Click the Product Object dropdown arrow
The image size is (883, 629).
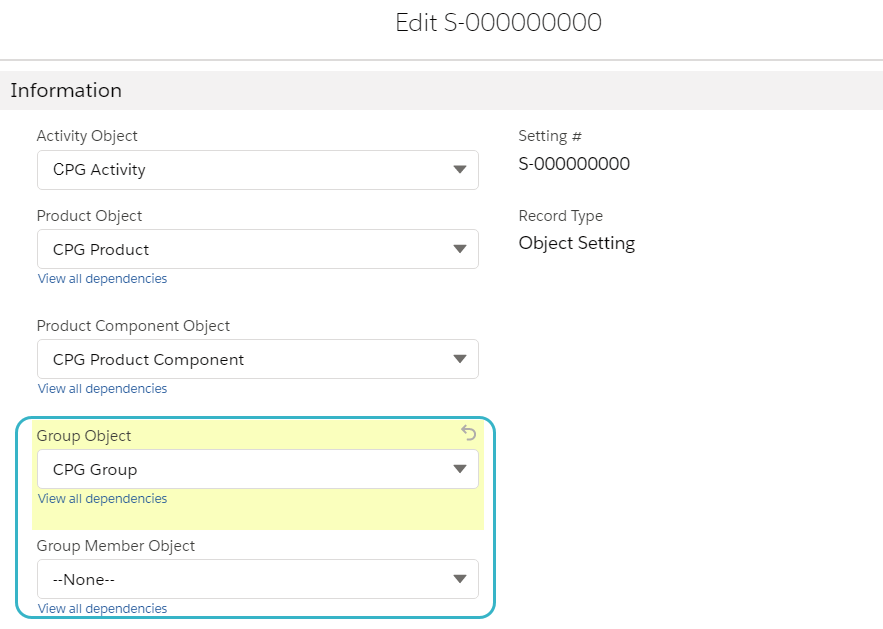pyautogui.click(x=459, y=250)
